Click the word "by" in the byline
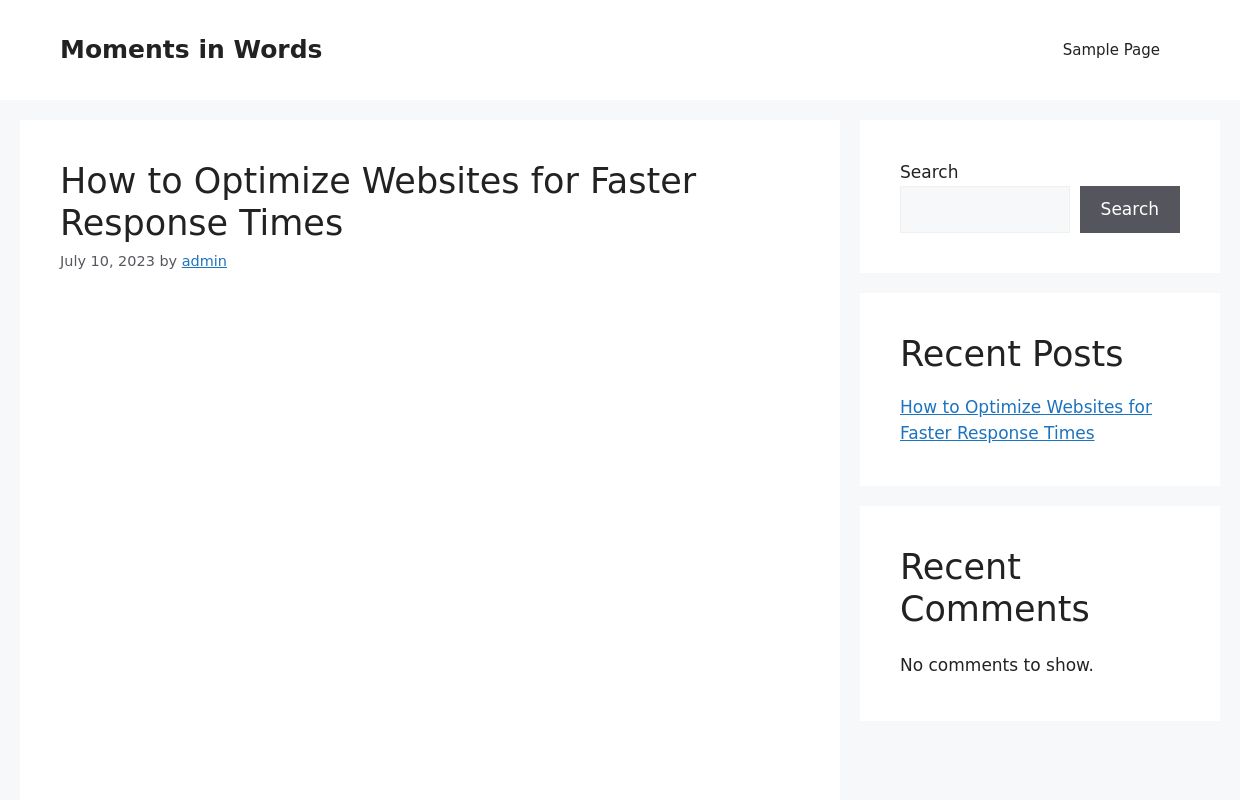This screenshot has height=800, width=1240. [x=168, y=261]
